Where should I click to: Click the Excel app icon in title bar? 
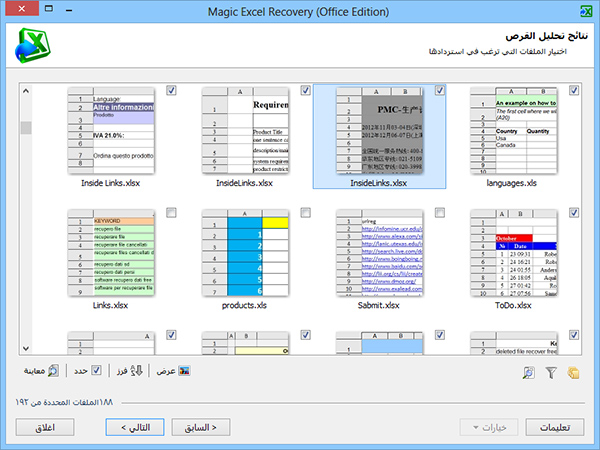point(586,11)
